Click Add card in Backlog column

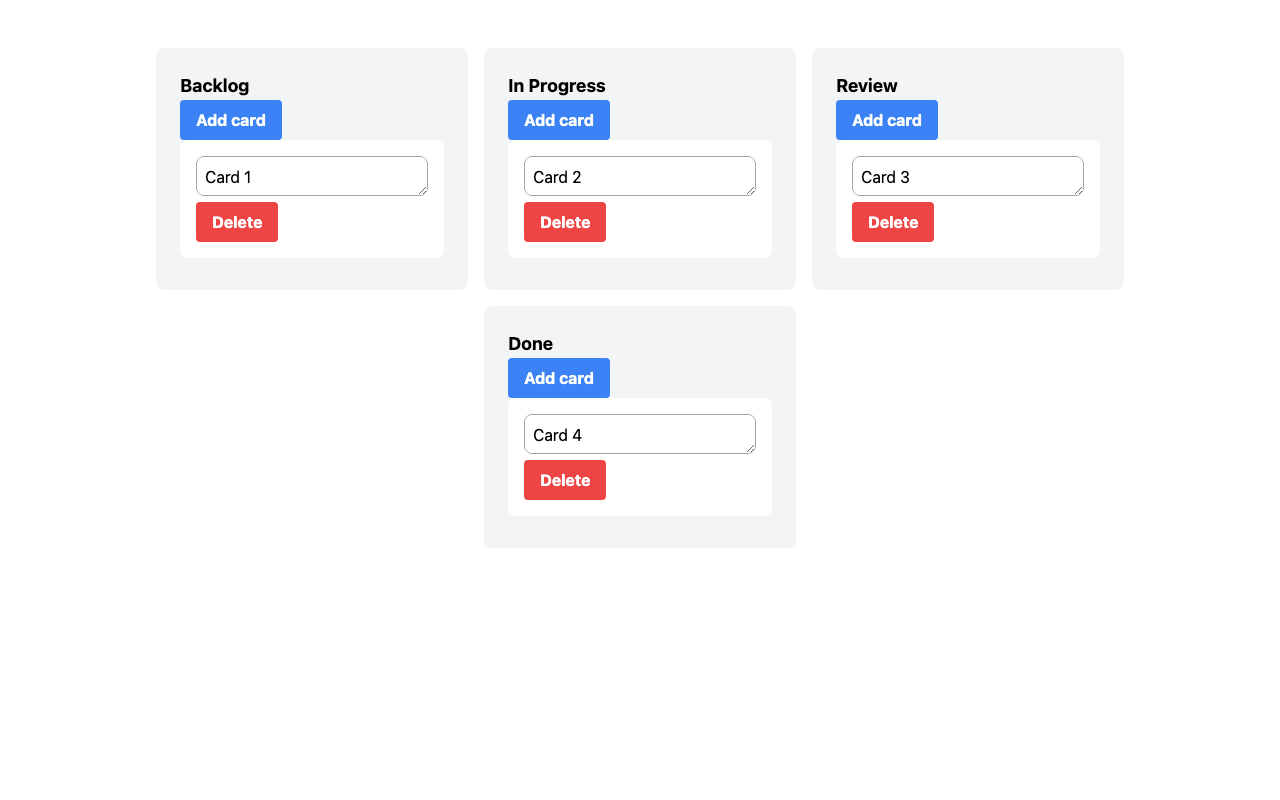231,120
